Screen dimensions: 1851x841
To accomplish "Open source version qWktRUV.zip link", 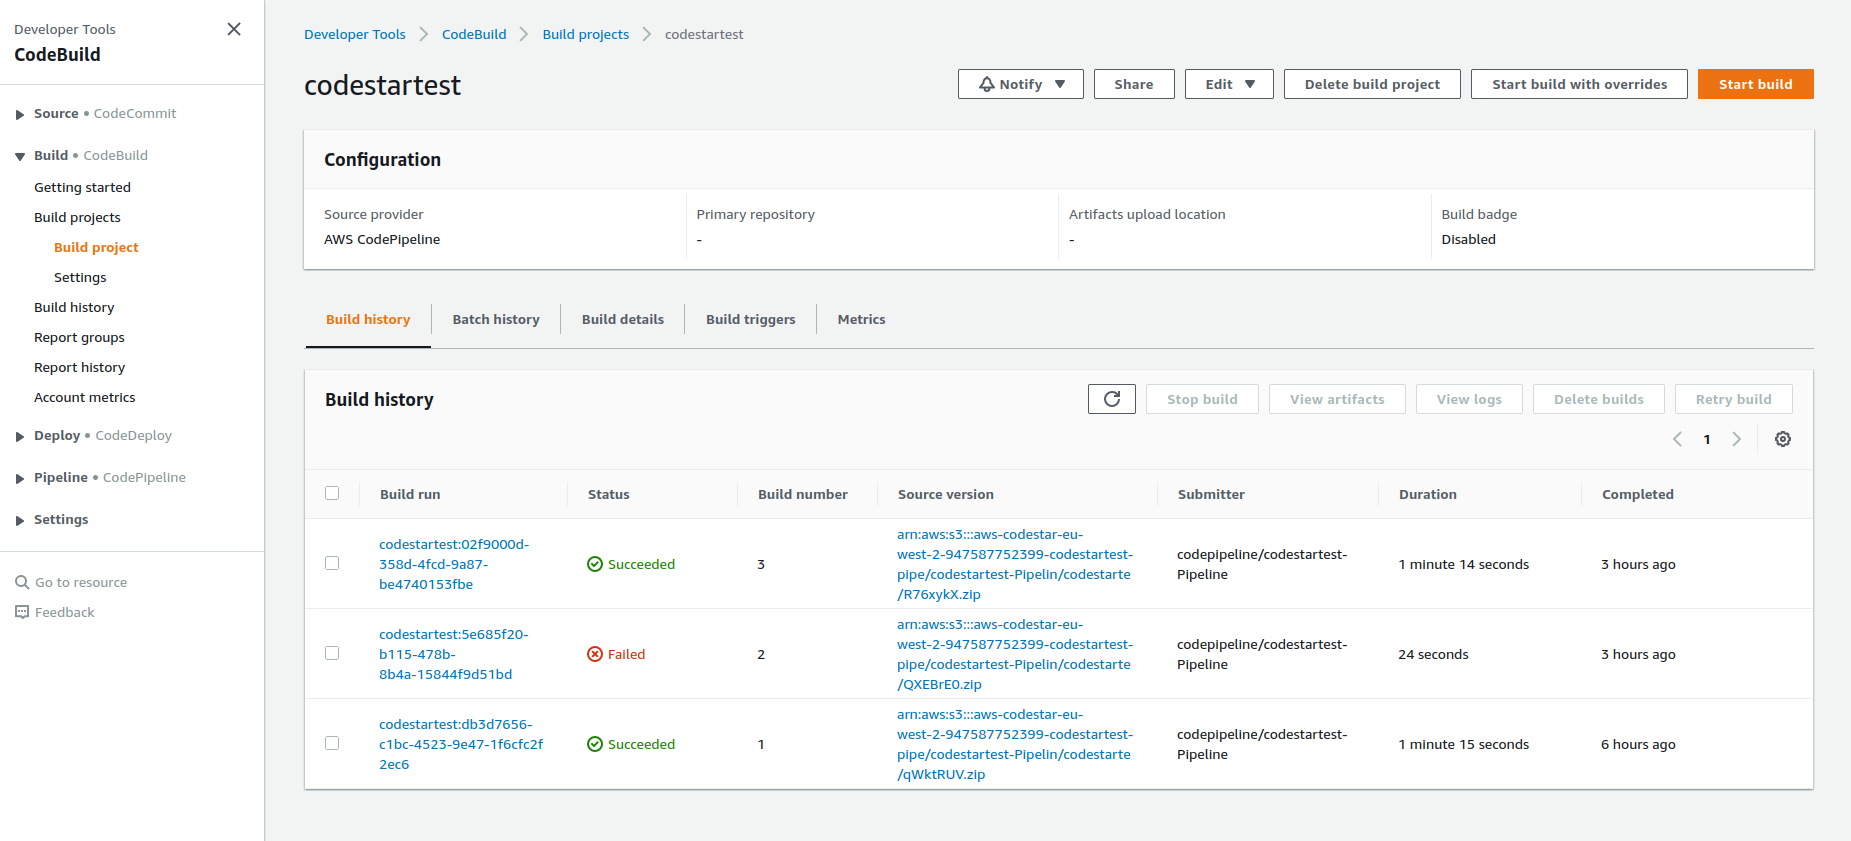I will pyautogui.click(x=1015, y=744).
